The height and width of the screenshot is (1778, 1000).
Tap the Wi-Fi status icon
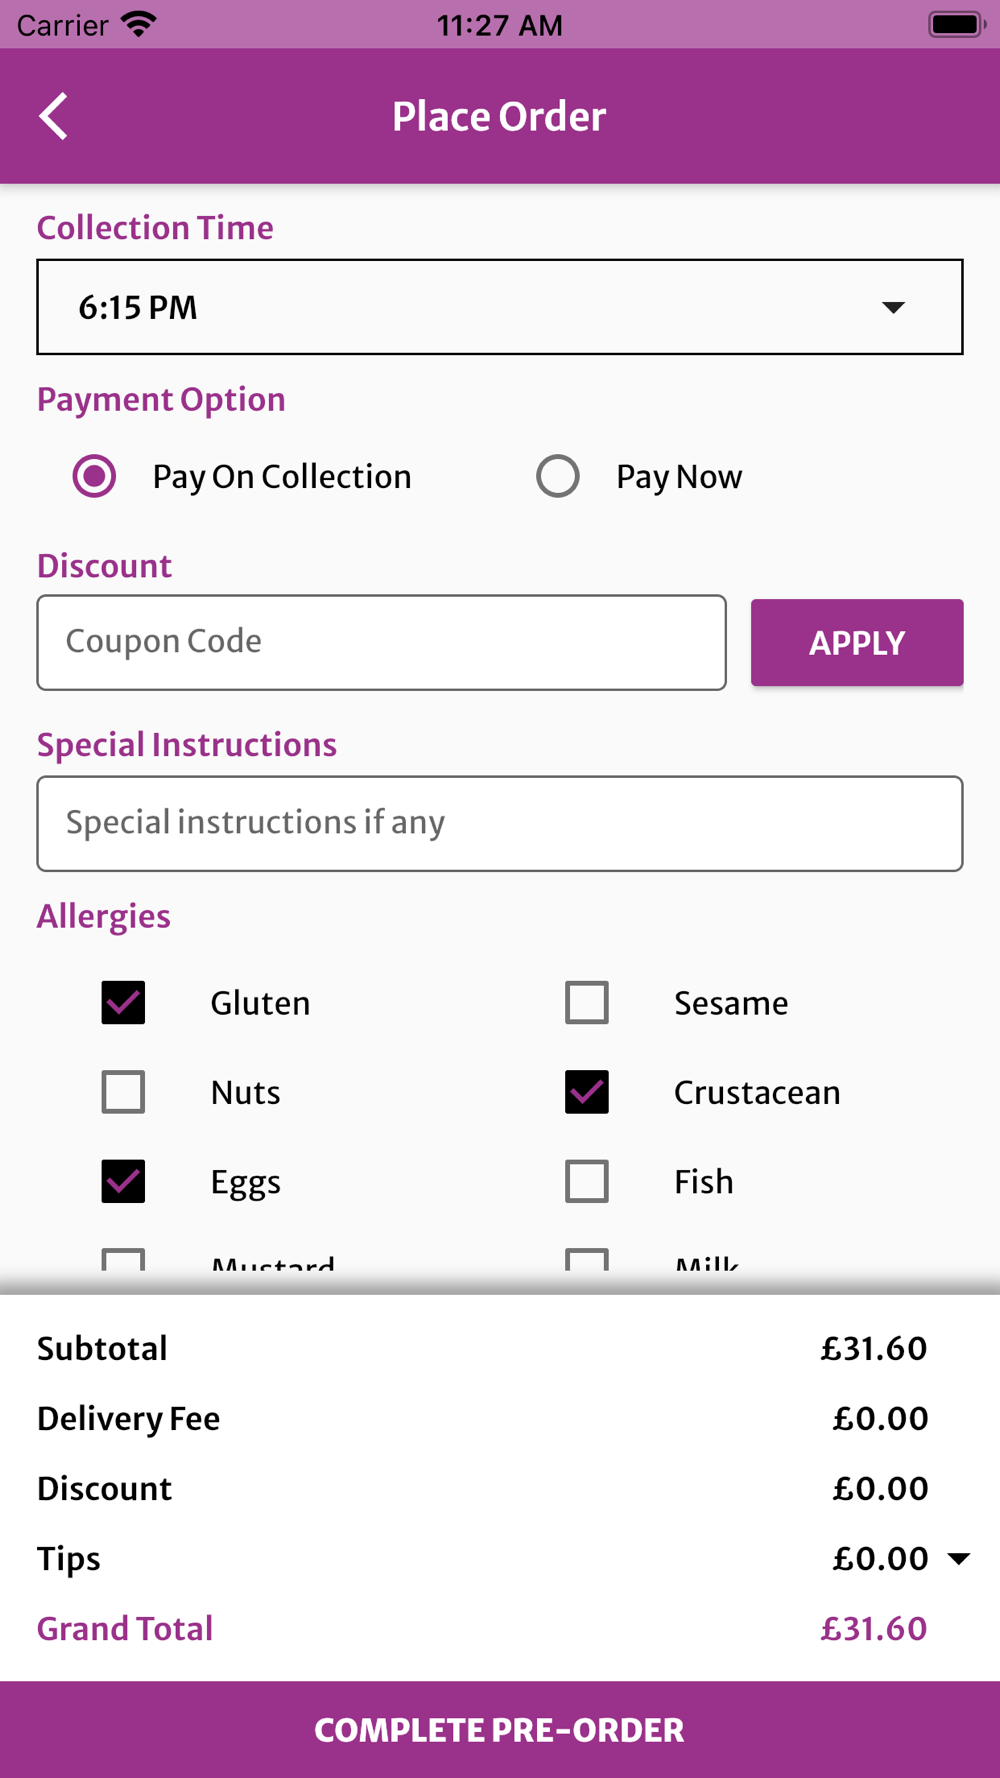click(138, 24)
